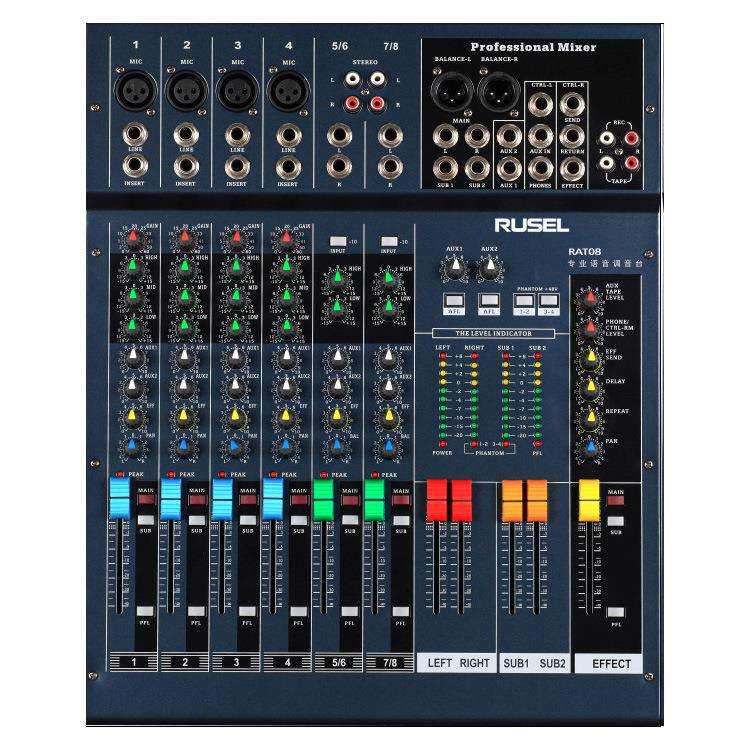The image size is (750, 750).
Task: Adjust channel 5/6 HIGH knob
Action: click(338, 277)
